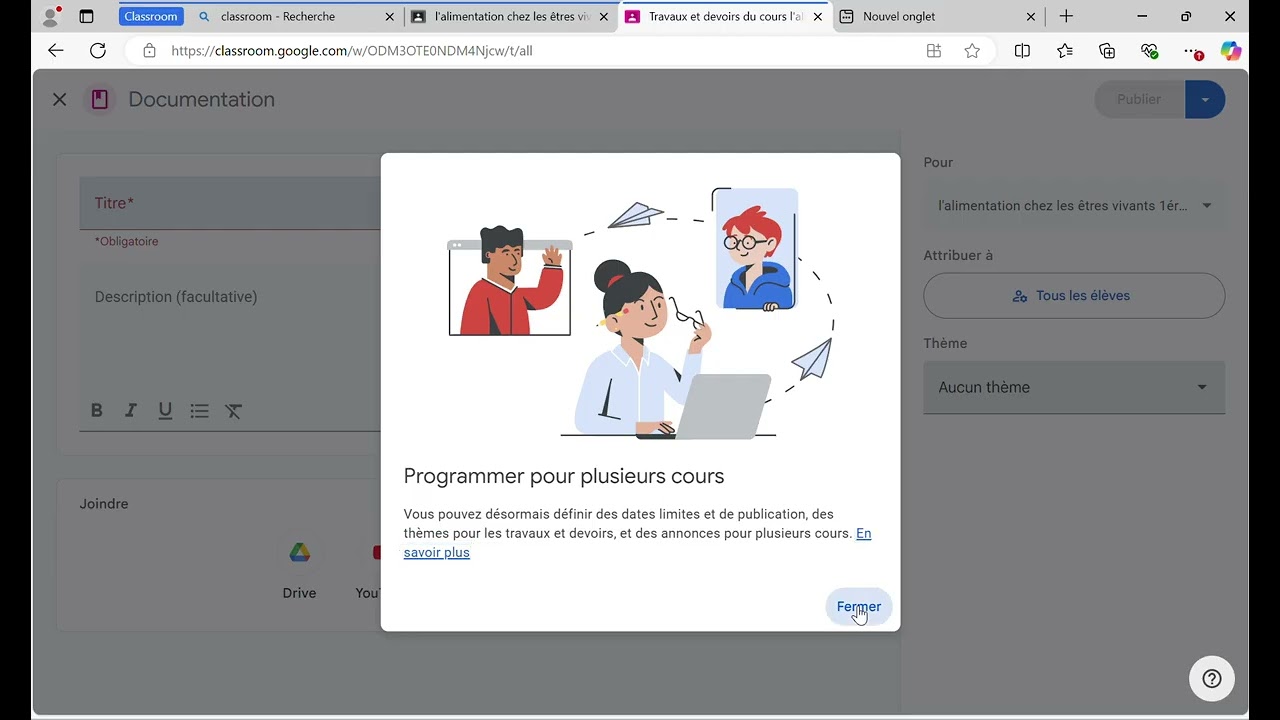Open the browser Collections panel
The width and height of the screenshot is (1280, 720).
pyautogui.click(x=1107, y=51)
